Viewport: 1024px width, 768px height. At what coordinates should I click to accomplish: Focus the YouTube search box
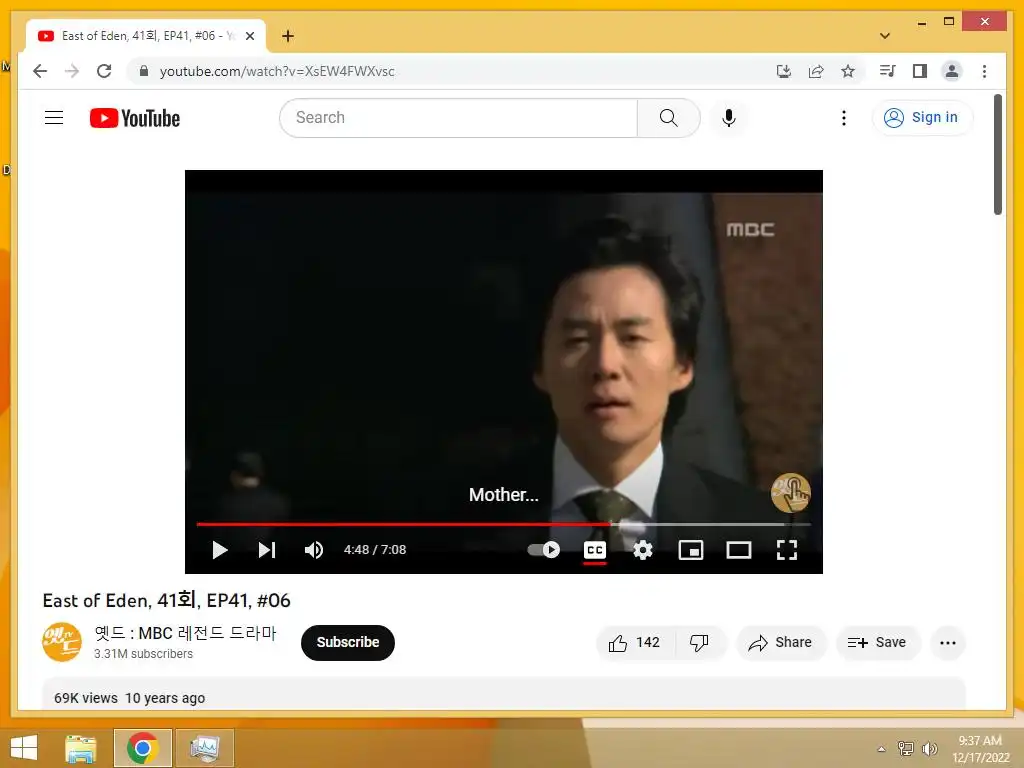click(x=458, y=118)
